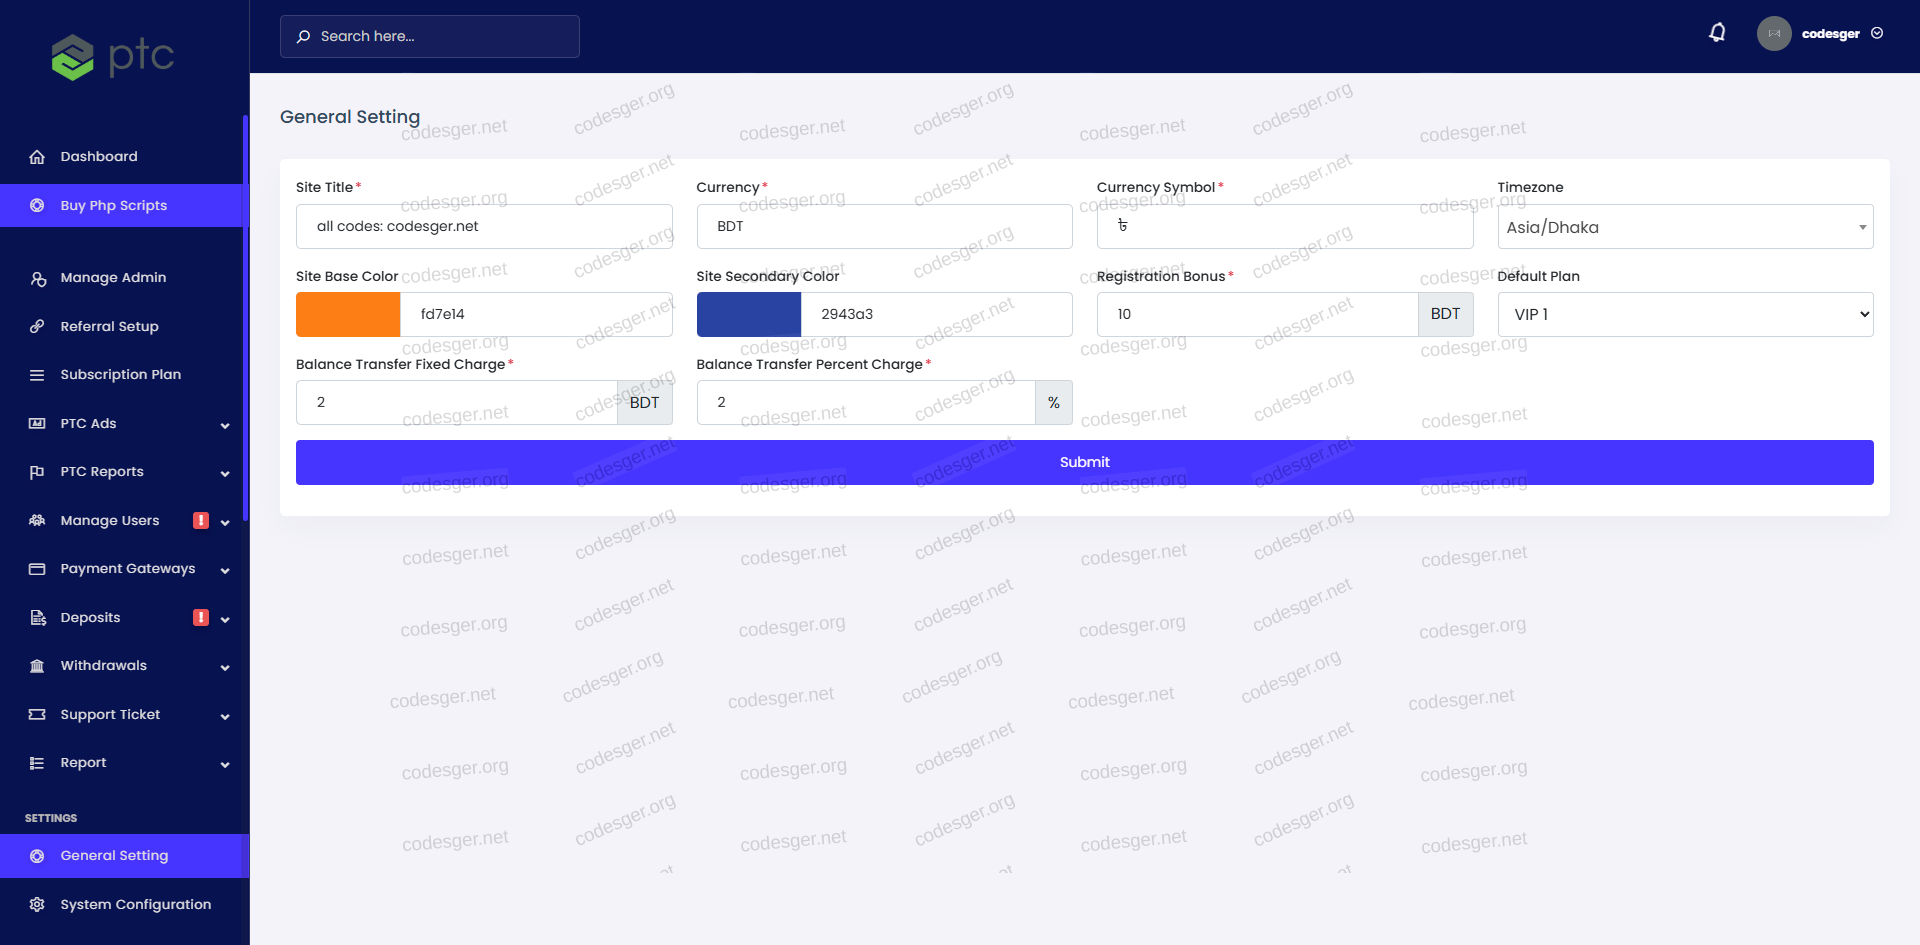Click the System Configuration gear icon
Viewport: 1920px width, 945px height.
37,905
